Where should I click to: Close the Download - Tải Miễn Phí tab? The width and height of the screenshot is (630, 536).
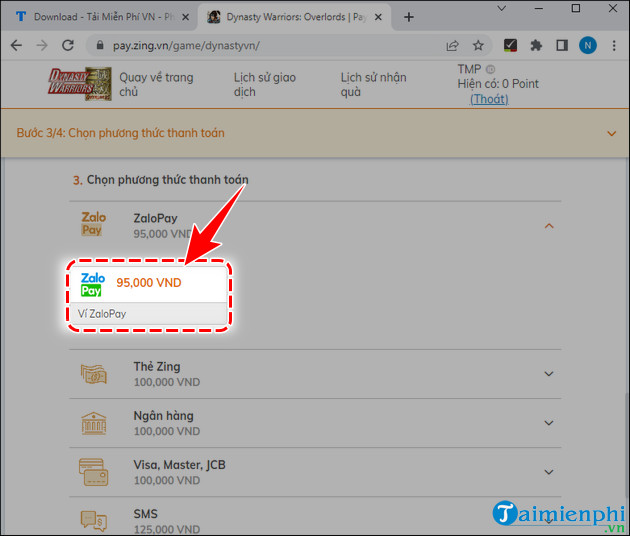pos(185,17)
